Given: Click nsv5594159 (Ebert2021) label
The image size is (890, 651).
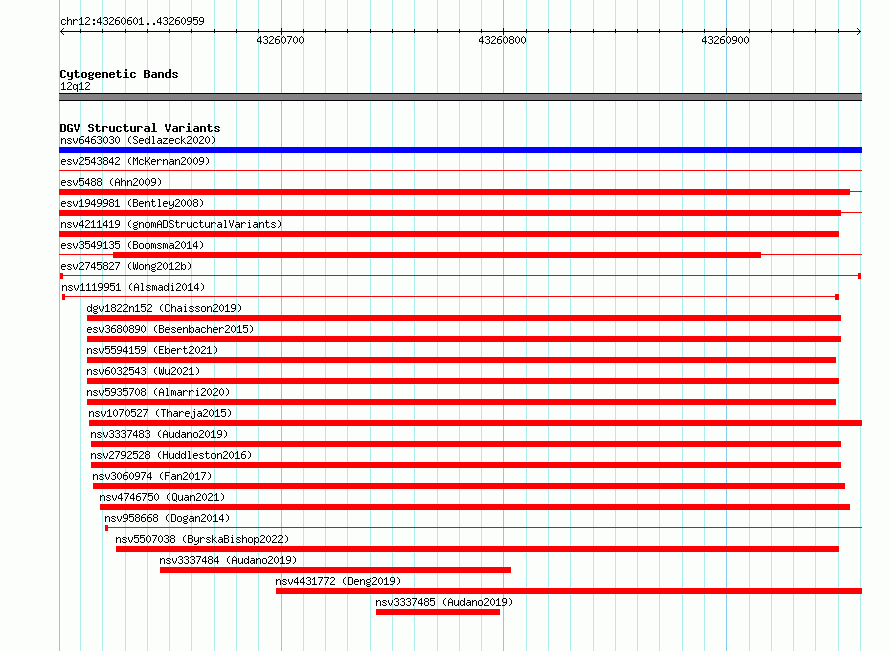Looking at the screenshot, I should pyautogui.click(x=152, y=350).
